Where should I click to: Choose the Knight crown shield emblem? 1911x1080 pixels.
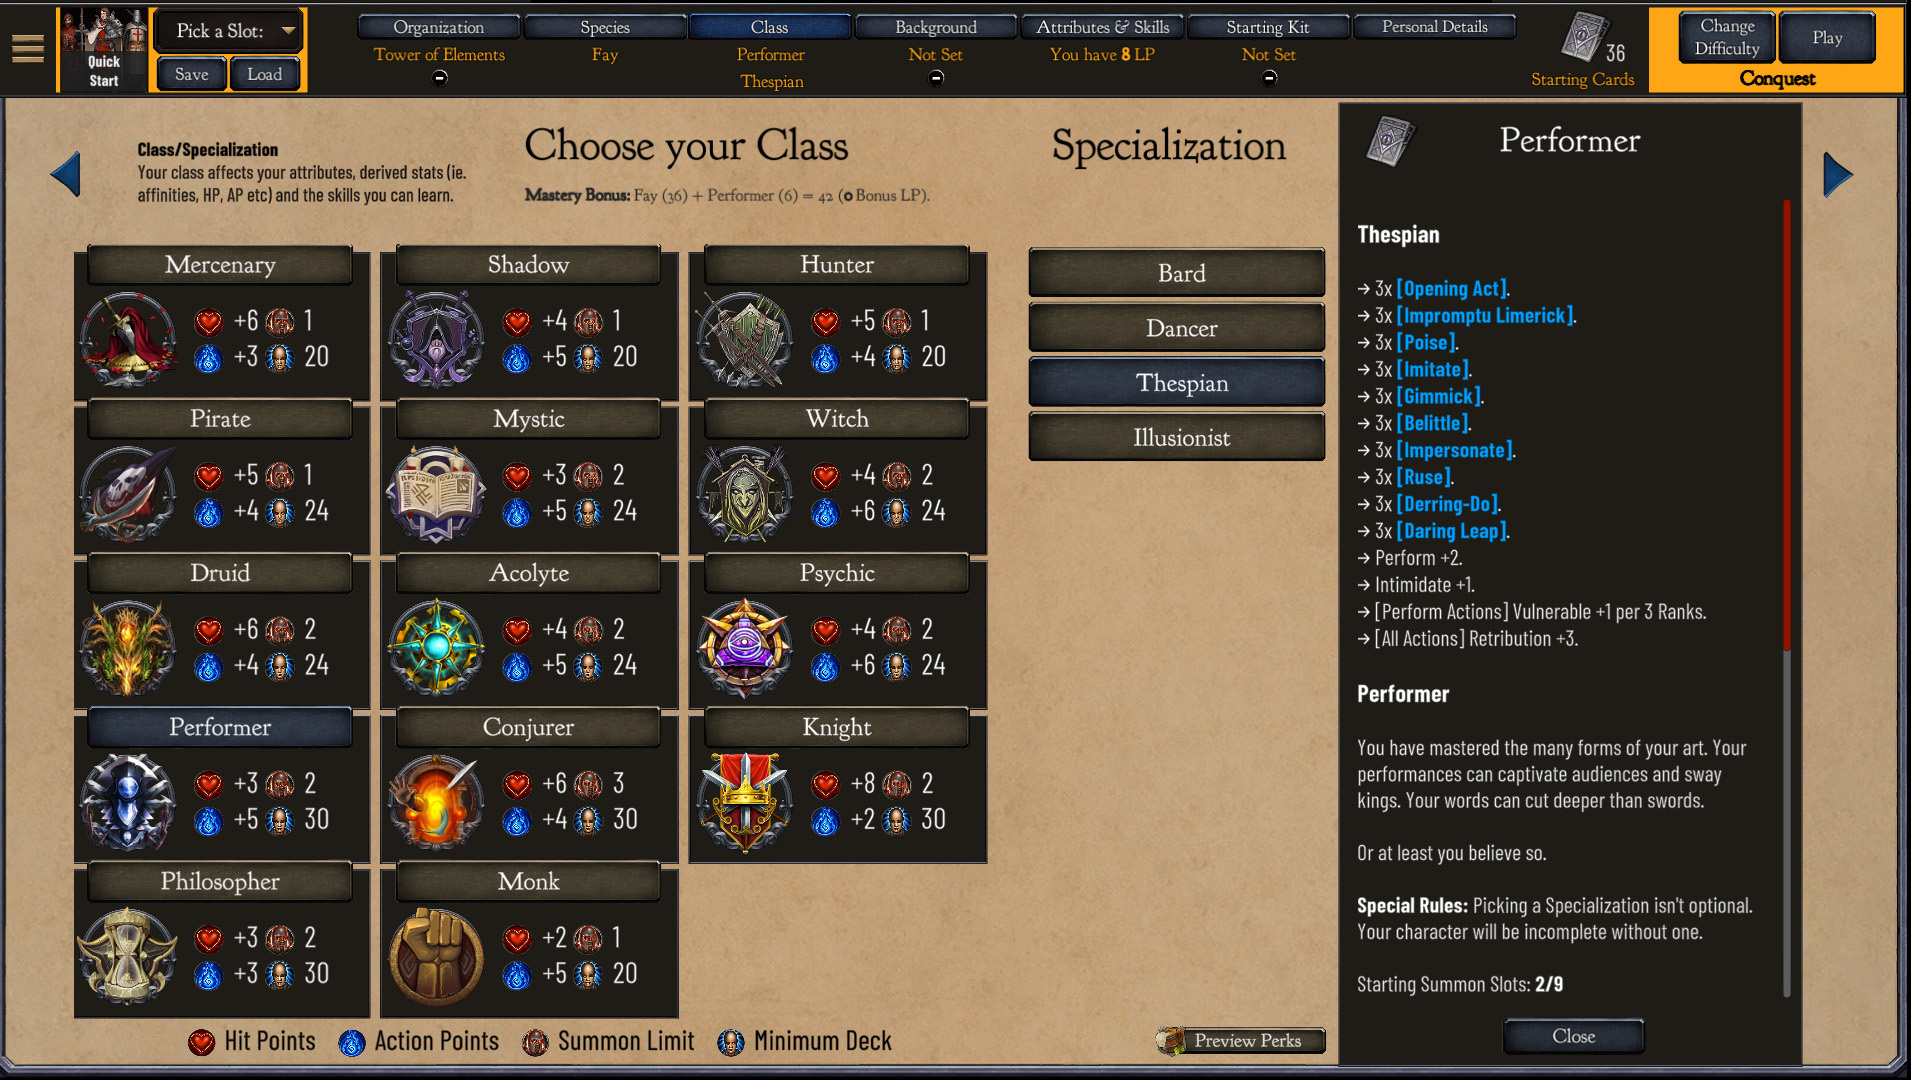(x=745, y=801)
